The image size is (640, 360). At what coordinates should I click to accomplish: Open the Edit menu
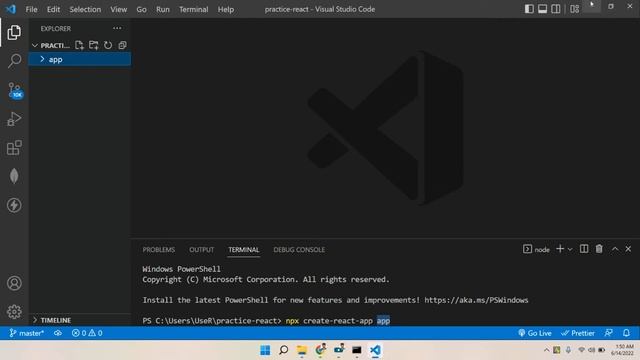[x=53, y=9]
